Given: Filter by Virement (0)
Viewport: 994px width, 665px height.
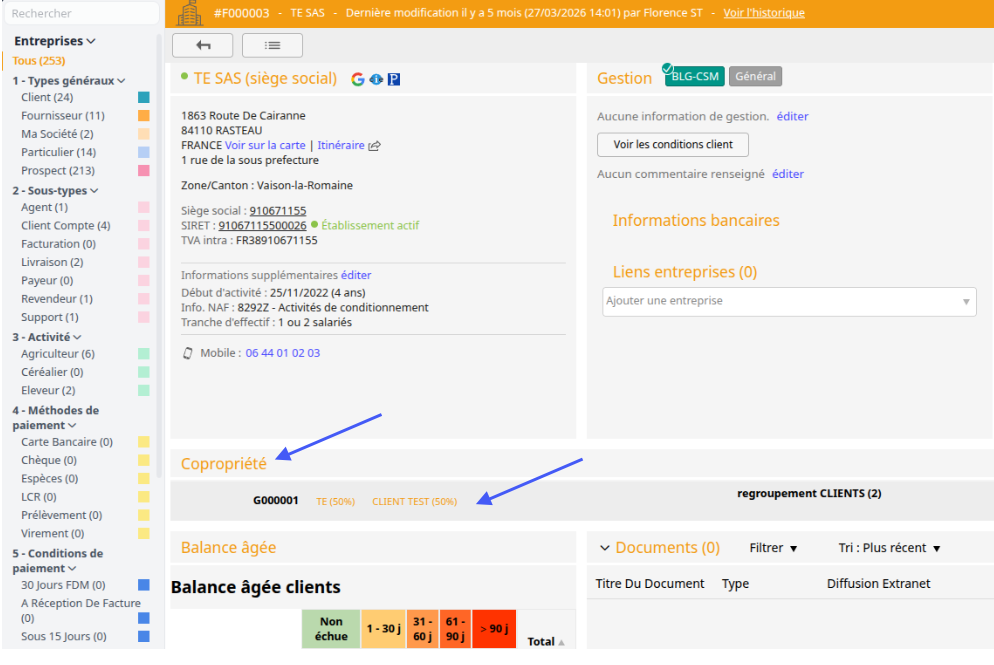Looking at the screenshot, I should [53, 534].
